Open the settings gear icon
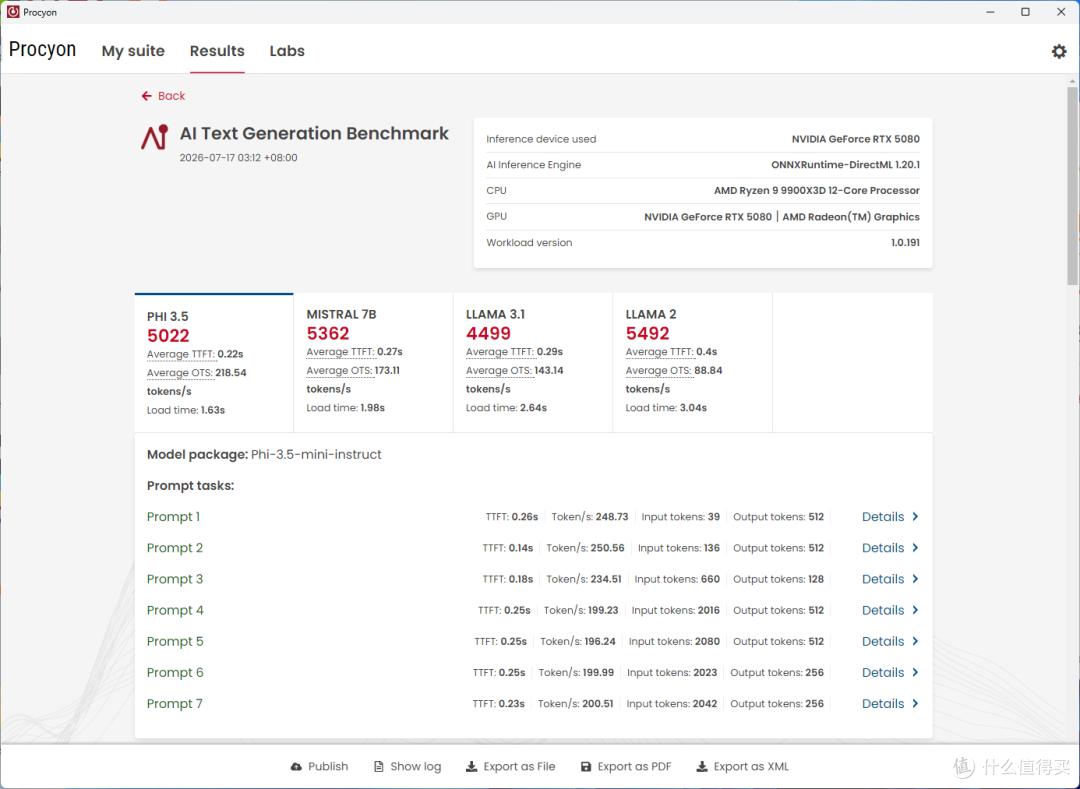Image resolution: width=1080 pixels, height=789 pixels. [1059, 51]
